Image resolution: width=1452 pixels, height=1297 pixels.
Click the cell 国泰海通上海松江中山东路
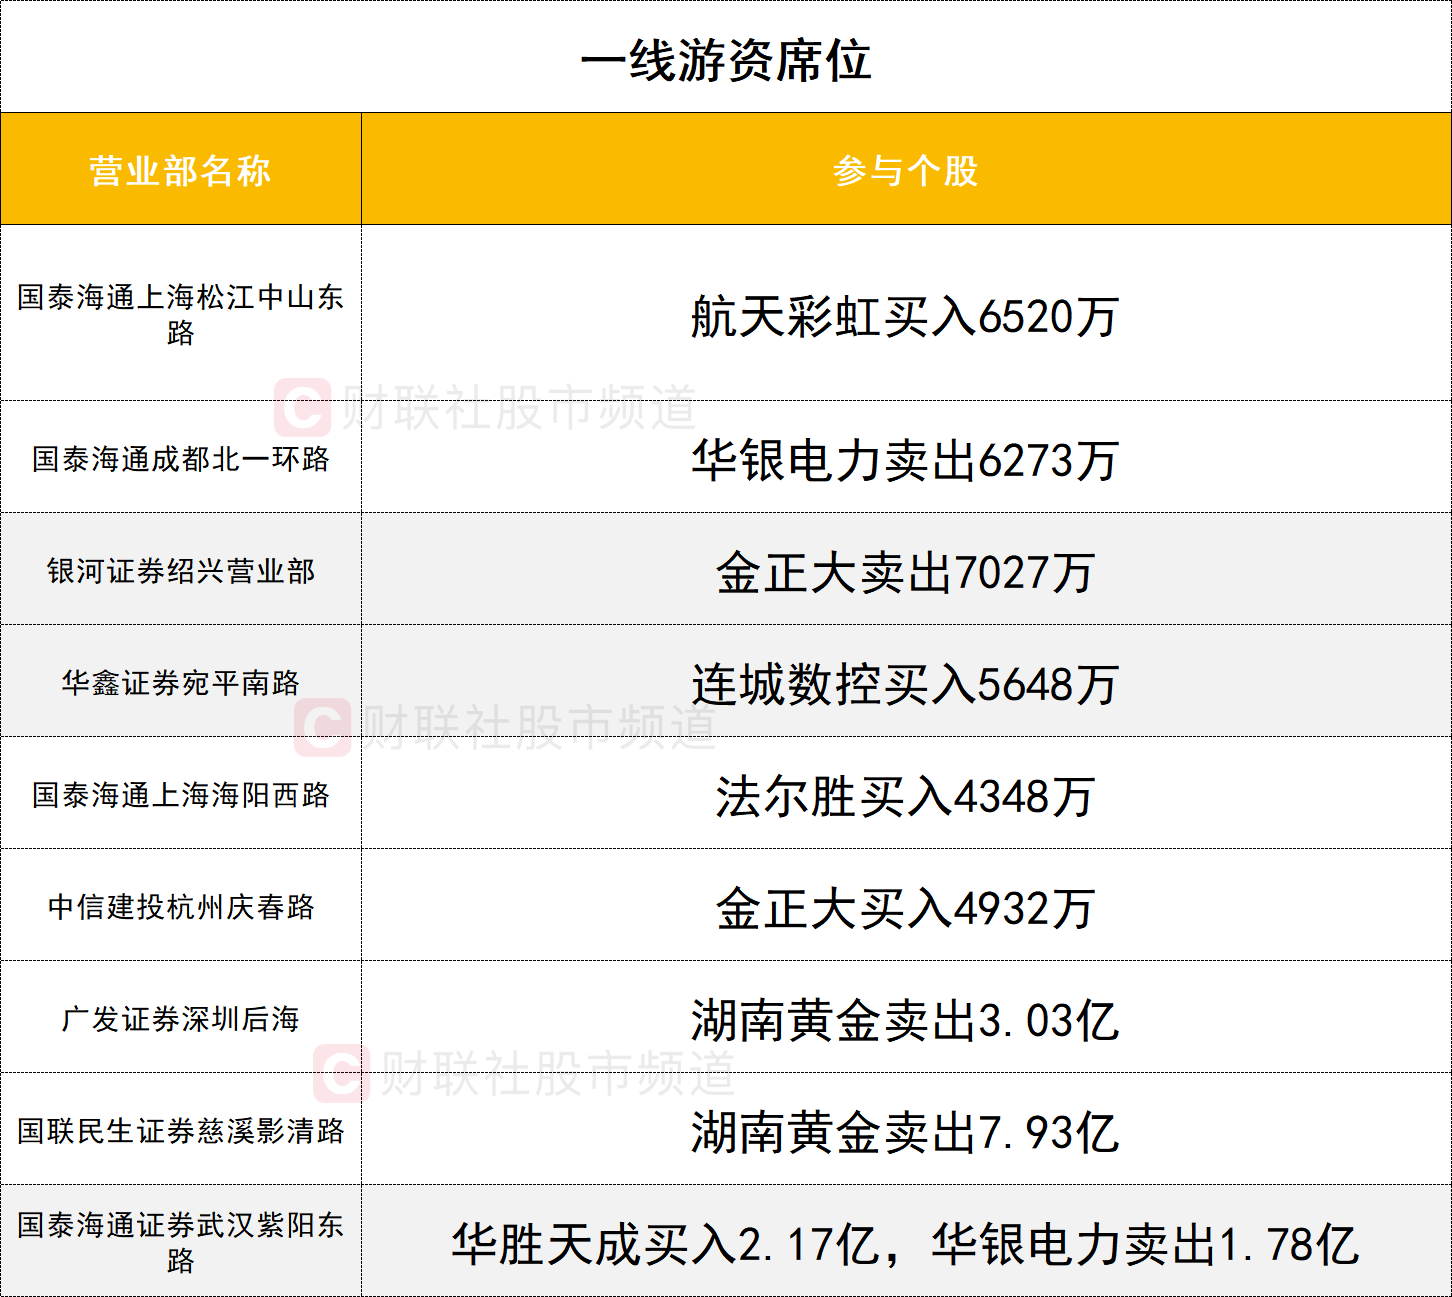point(181,314)
